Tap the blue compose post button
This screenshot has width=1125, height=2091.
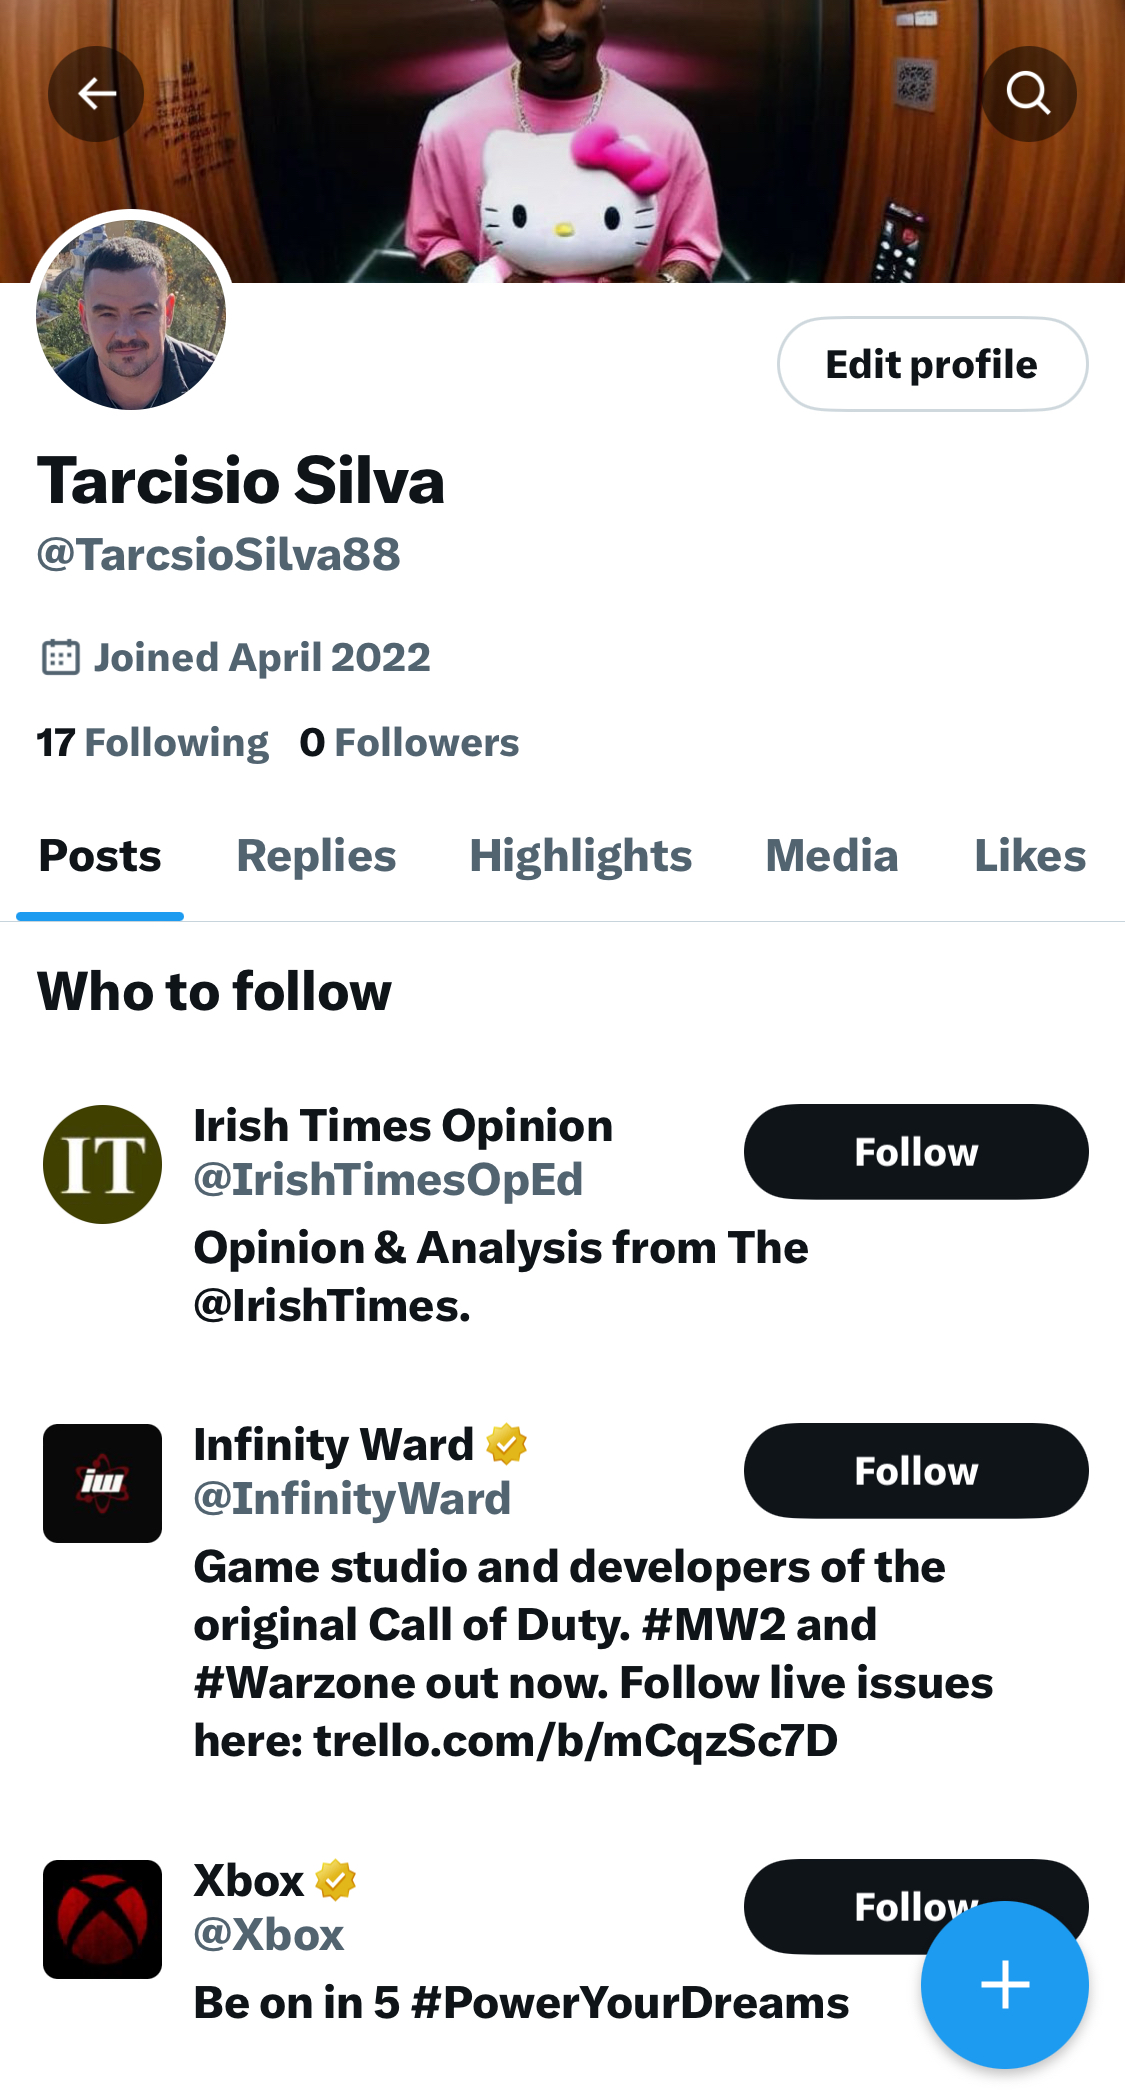pos(1004,1984)
